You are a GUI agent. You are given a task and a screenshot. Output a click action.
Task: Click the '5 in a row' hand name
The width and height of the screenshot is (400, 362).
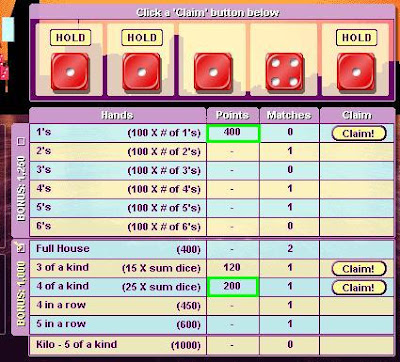tap(61, 324)
